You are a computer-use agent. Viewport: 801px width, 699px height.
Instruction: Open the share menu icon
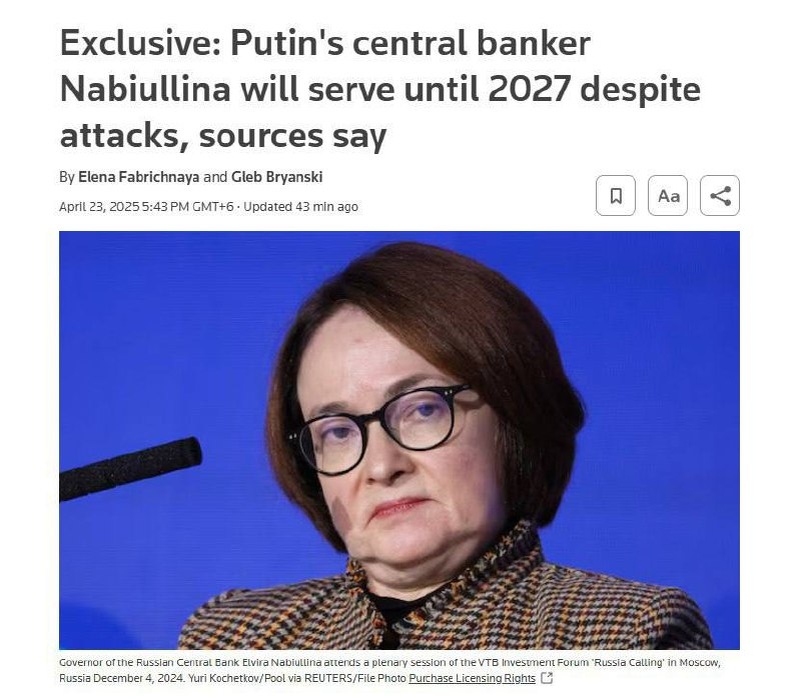point(720,195)
